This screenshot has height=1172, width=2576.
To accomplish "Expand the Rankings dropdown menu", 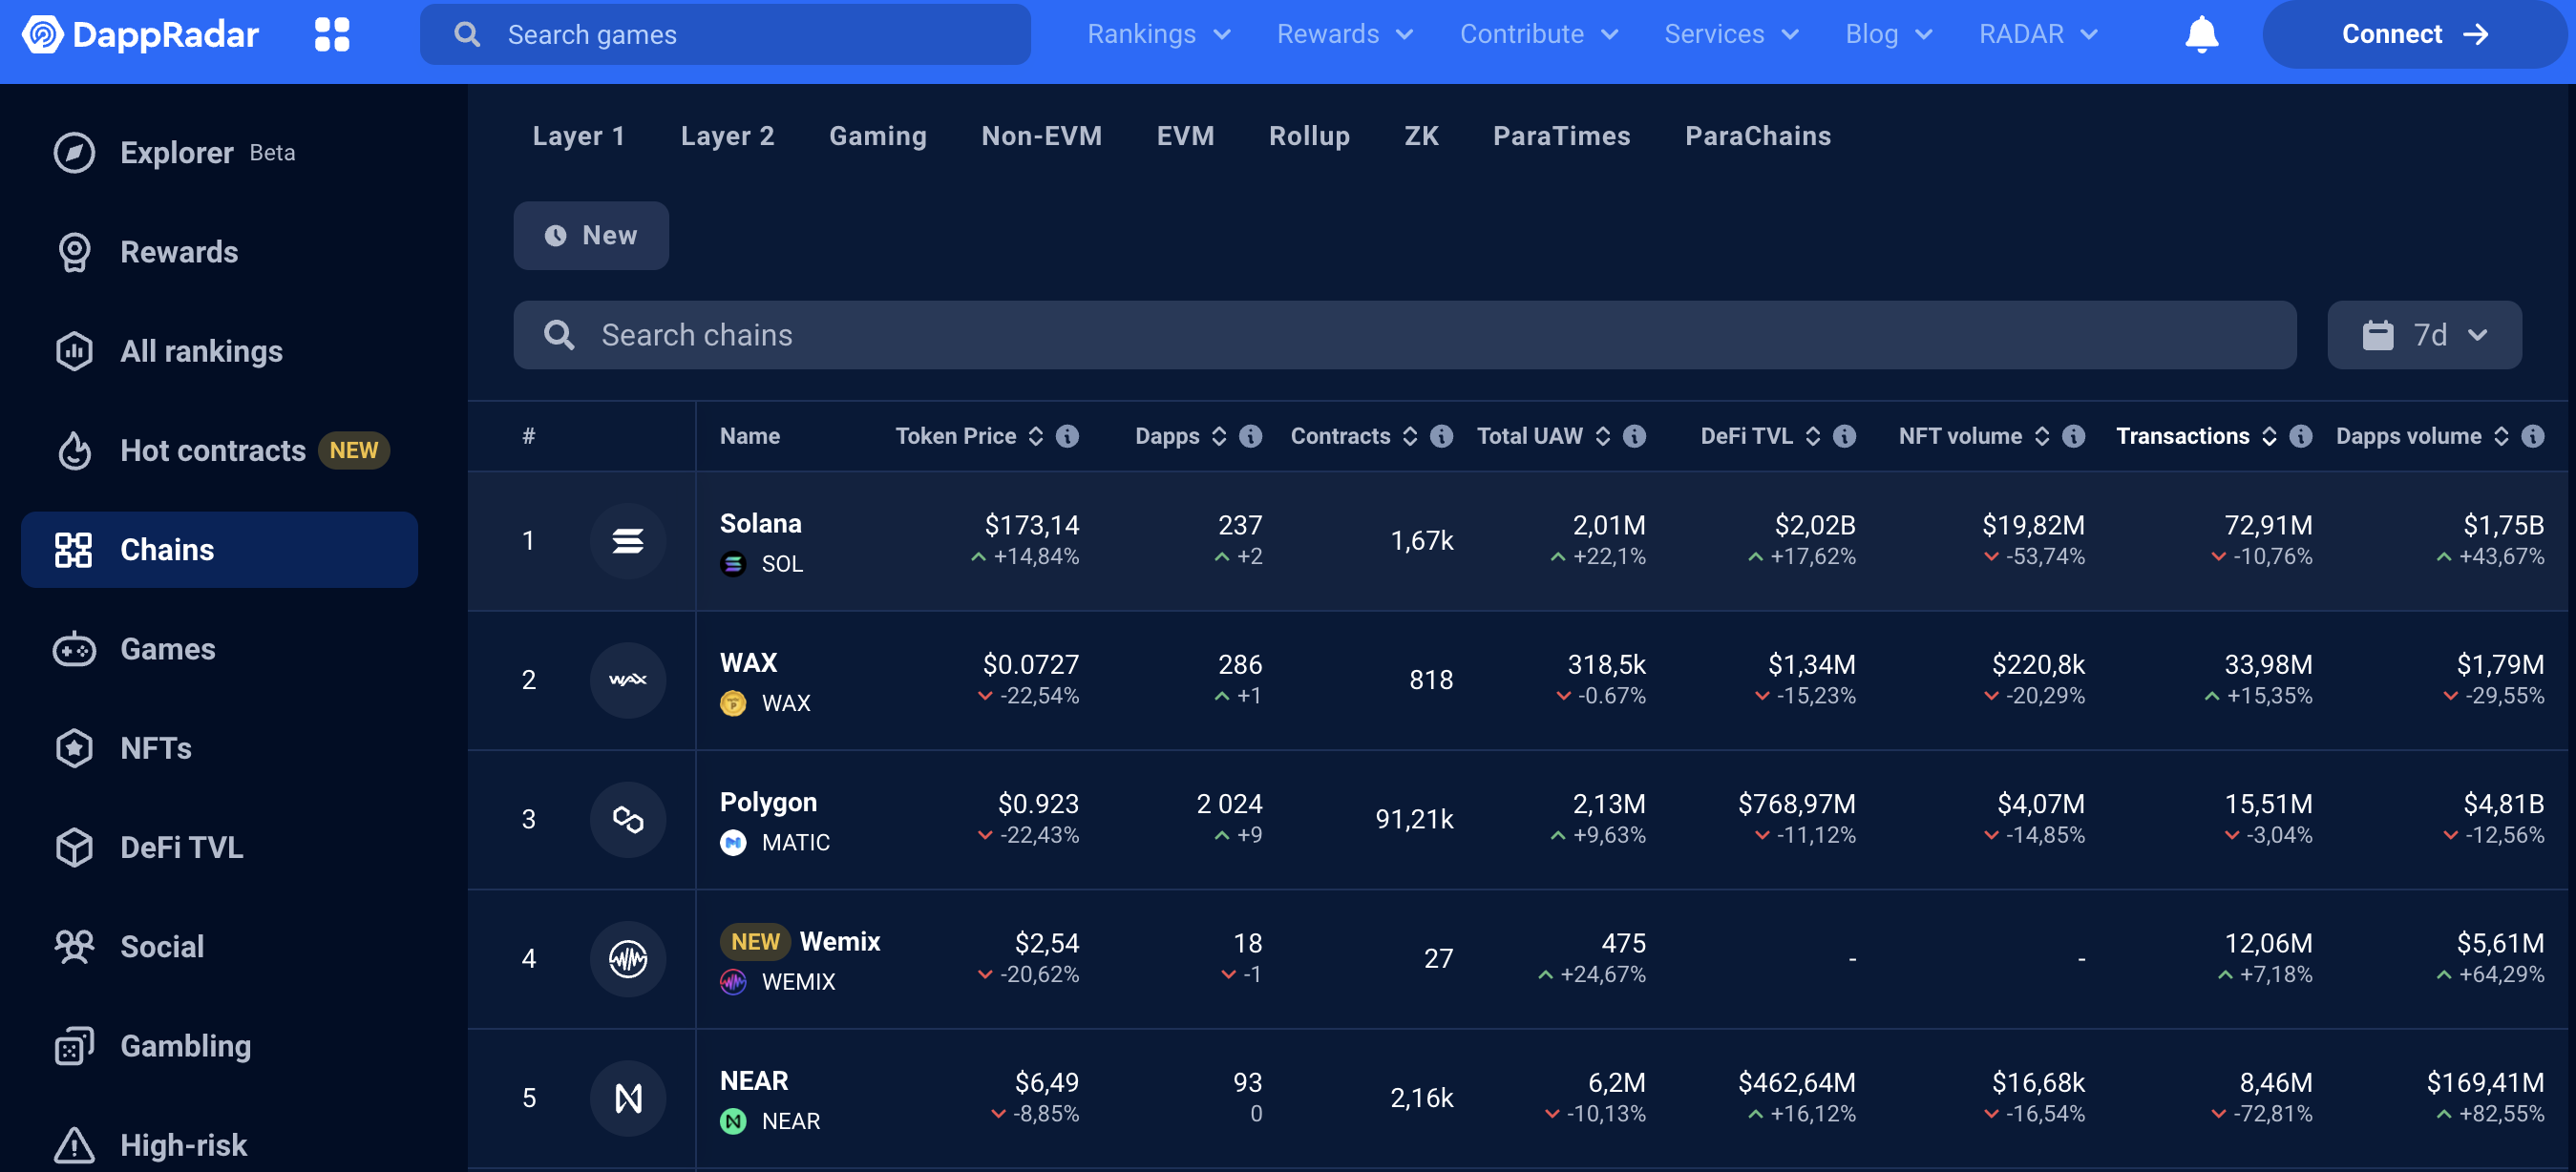I will [1159, 34].
